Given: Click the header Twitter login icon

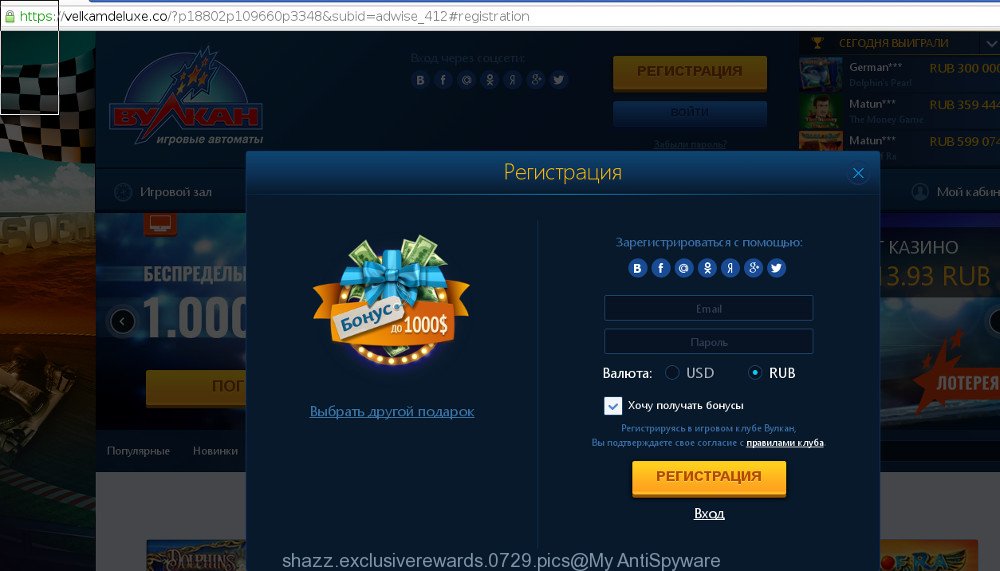Looking at the screenshot, I should point(559,80).
